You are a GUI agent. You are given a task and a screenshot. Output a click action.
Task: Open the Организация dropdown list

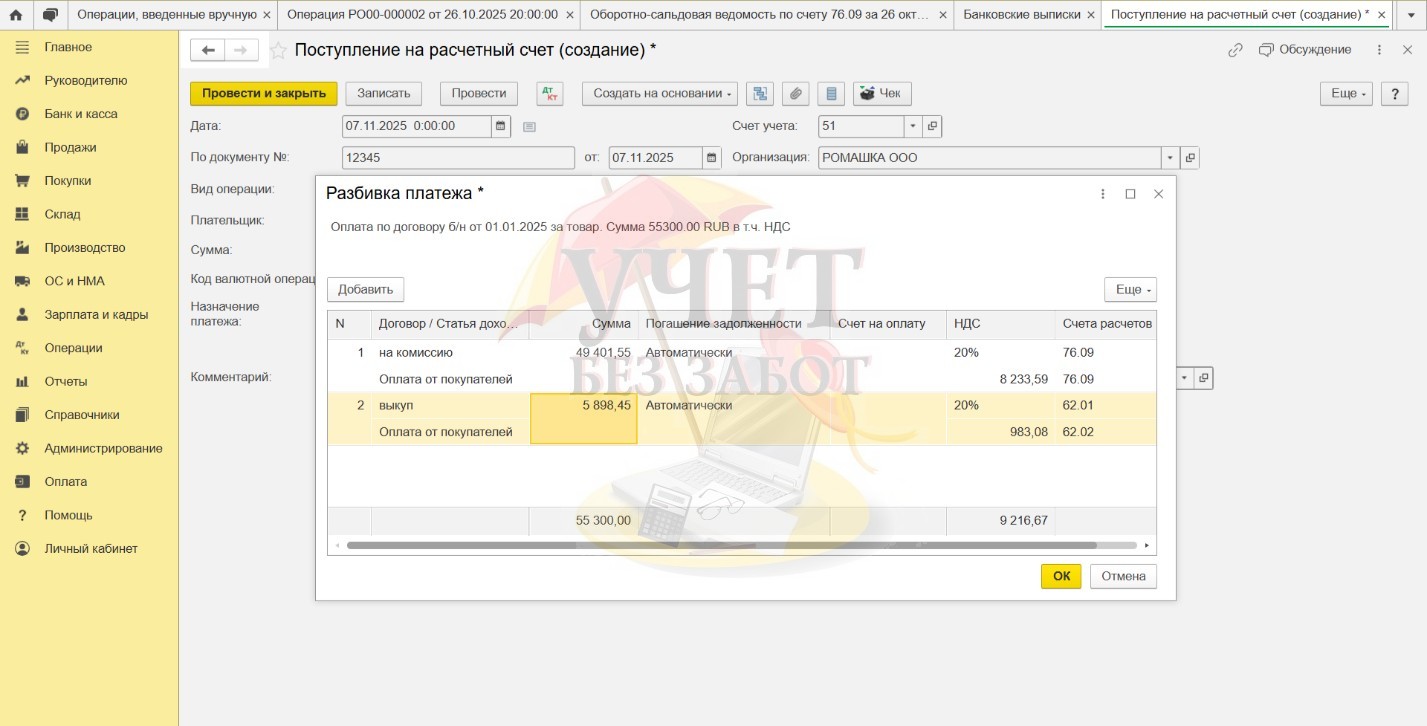[x=1170, y=158]
